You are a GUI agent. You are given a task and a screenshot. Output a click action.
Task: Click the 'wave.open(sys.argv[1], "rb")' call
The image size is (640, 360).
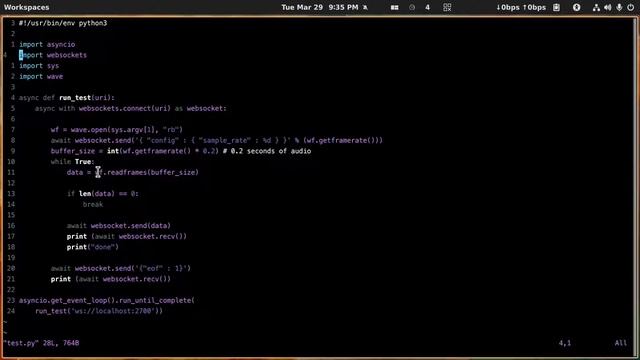point(127,129)
